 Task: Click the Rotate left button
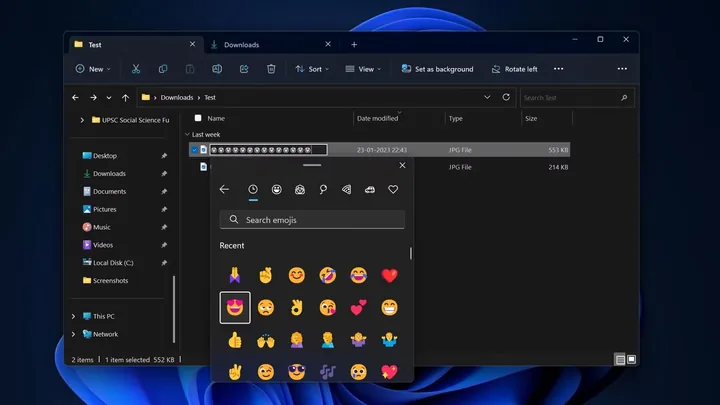515,69
